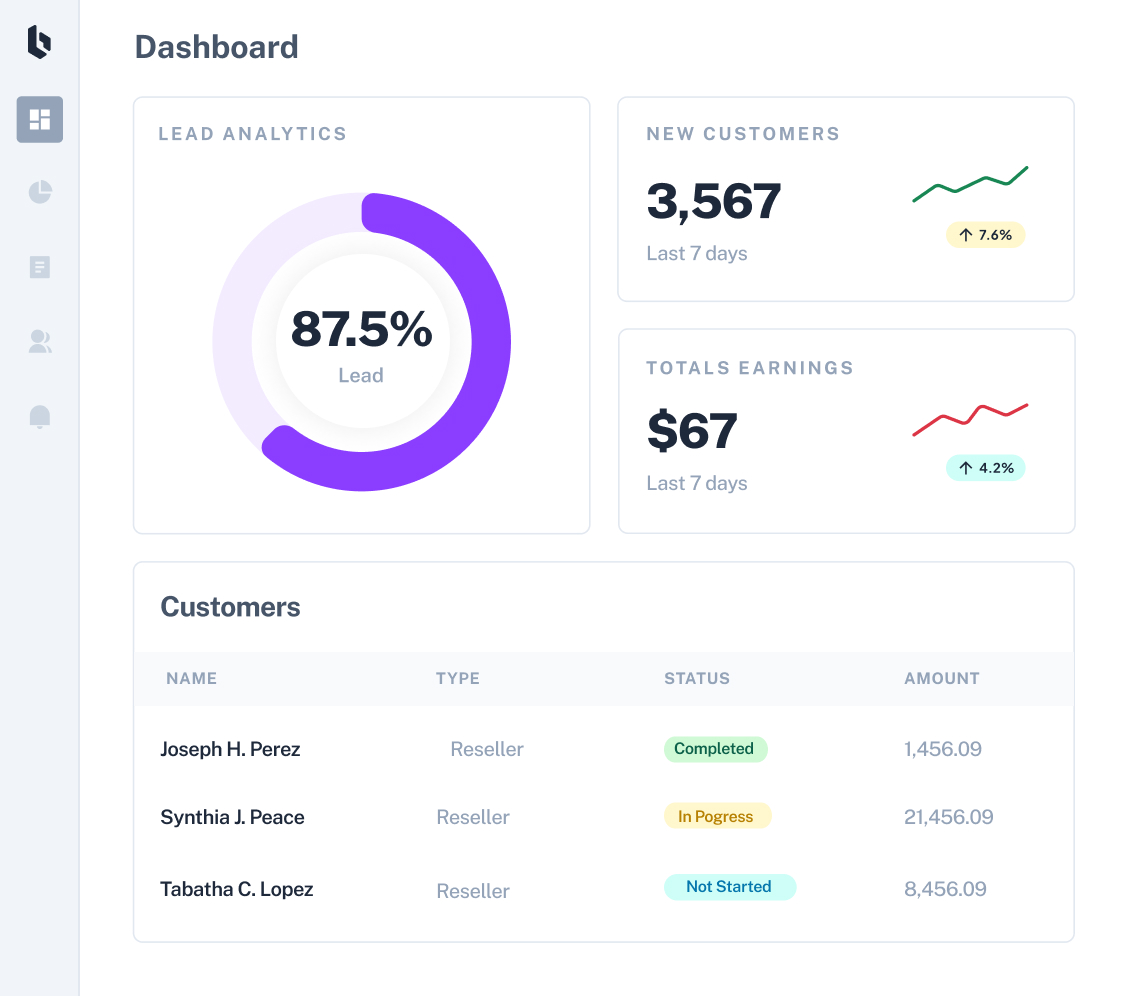Click the 7.6% increase badge
This screenshot has width=1148, height=996.
[x=985, y=235]
